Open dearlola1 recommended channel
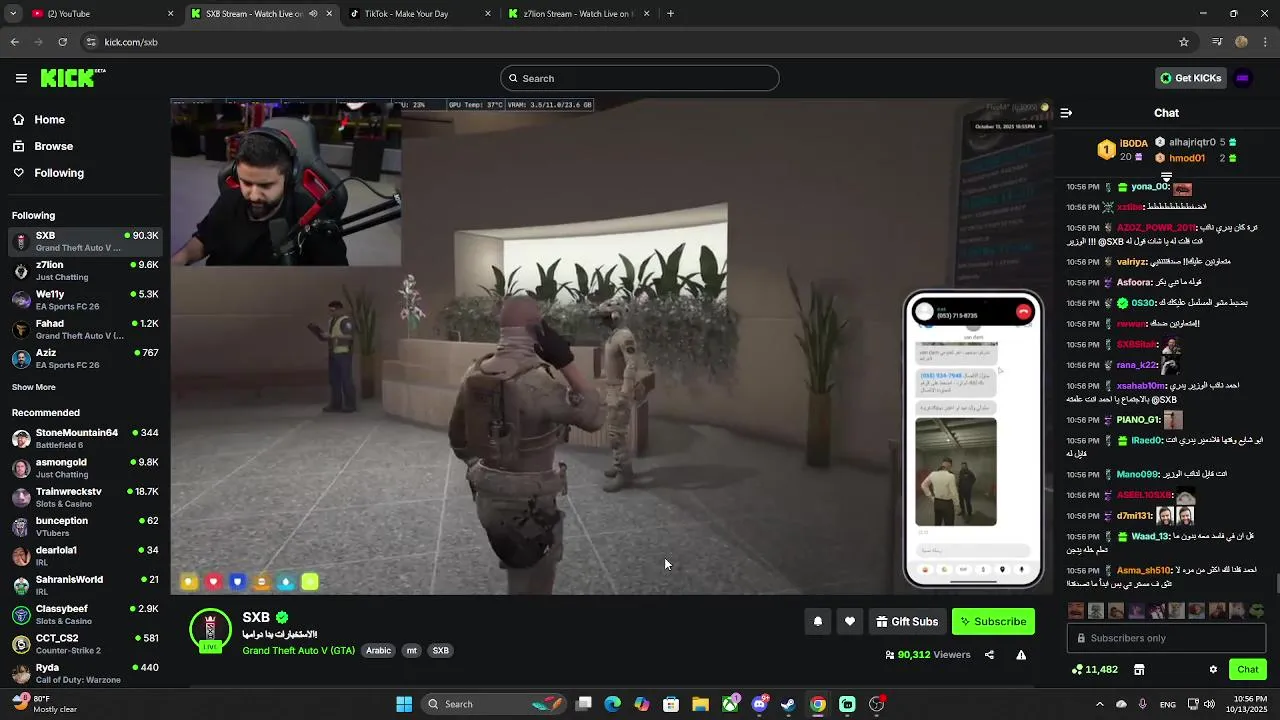Viewport: 1280px width, 720px height. coord(85,556)
